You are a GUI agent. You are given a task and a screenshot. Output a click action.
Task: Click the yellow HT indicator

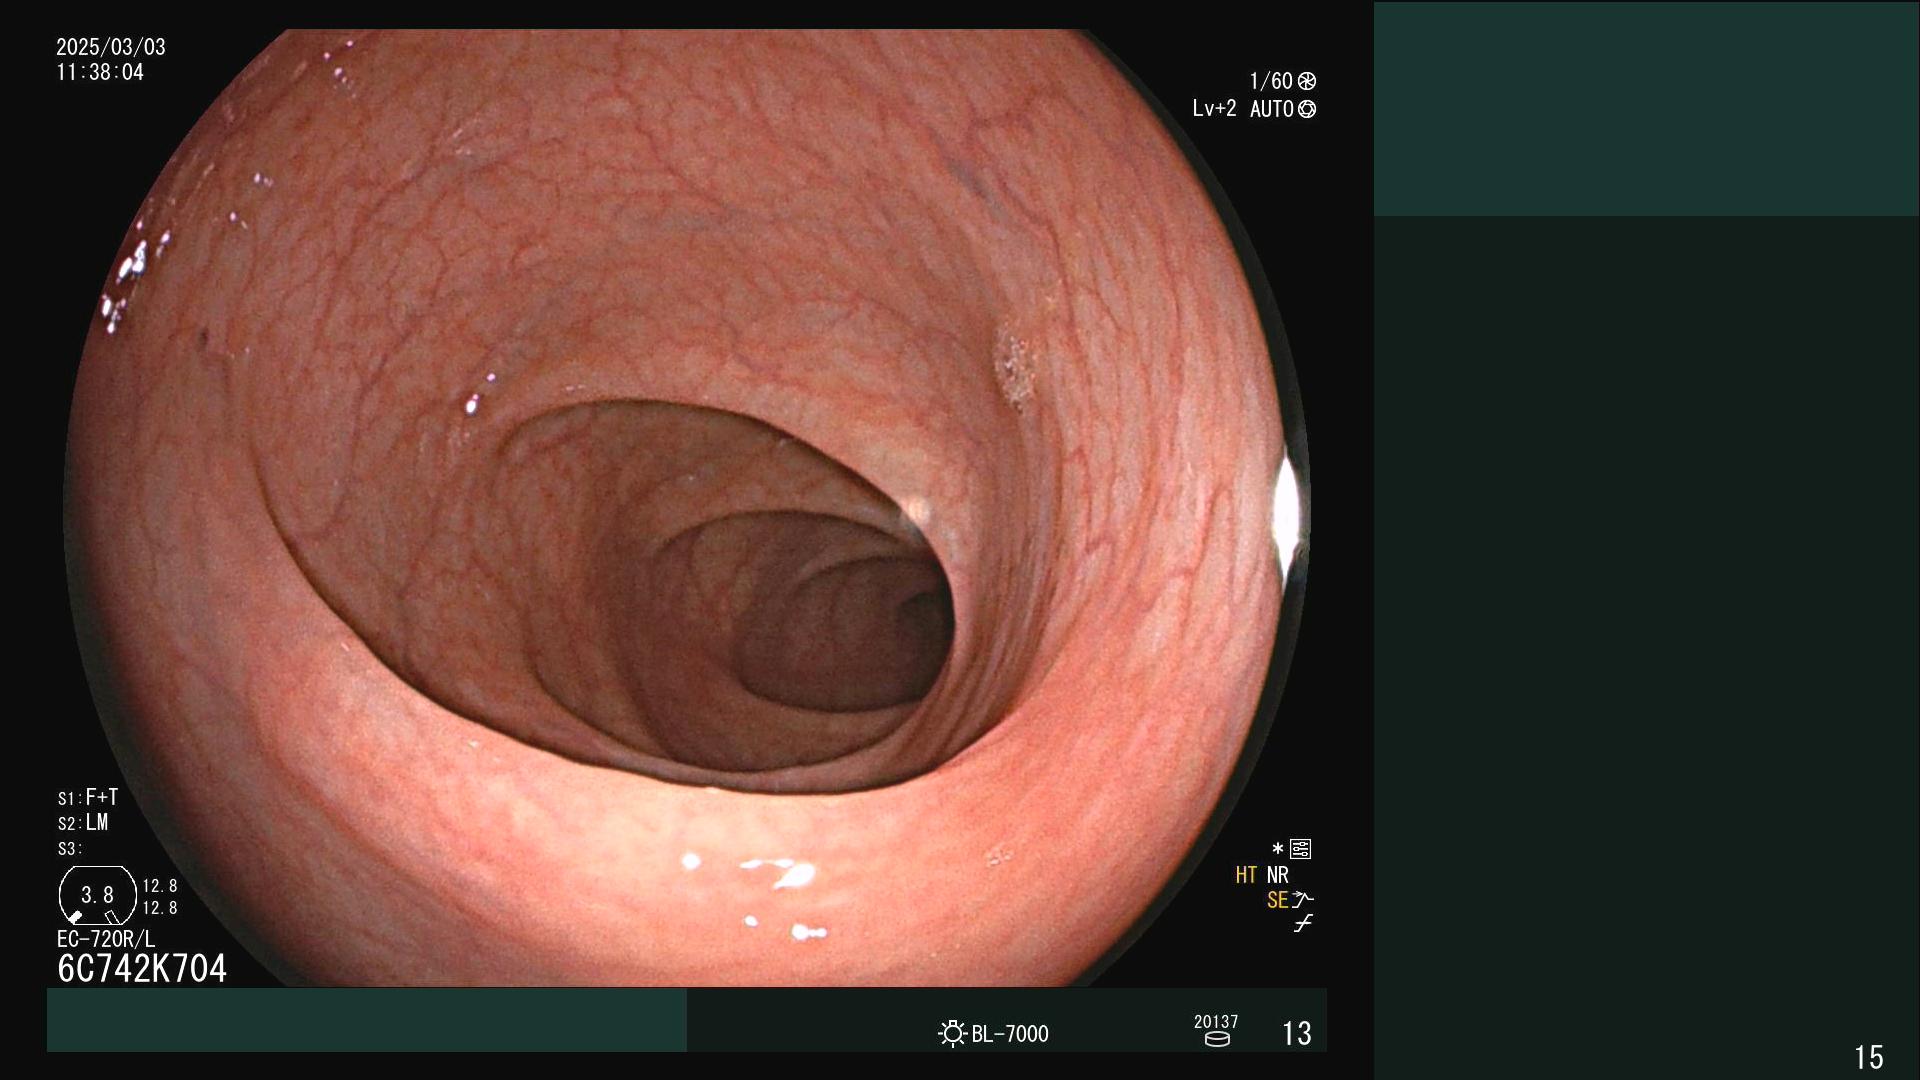point(1246,875)
